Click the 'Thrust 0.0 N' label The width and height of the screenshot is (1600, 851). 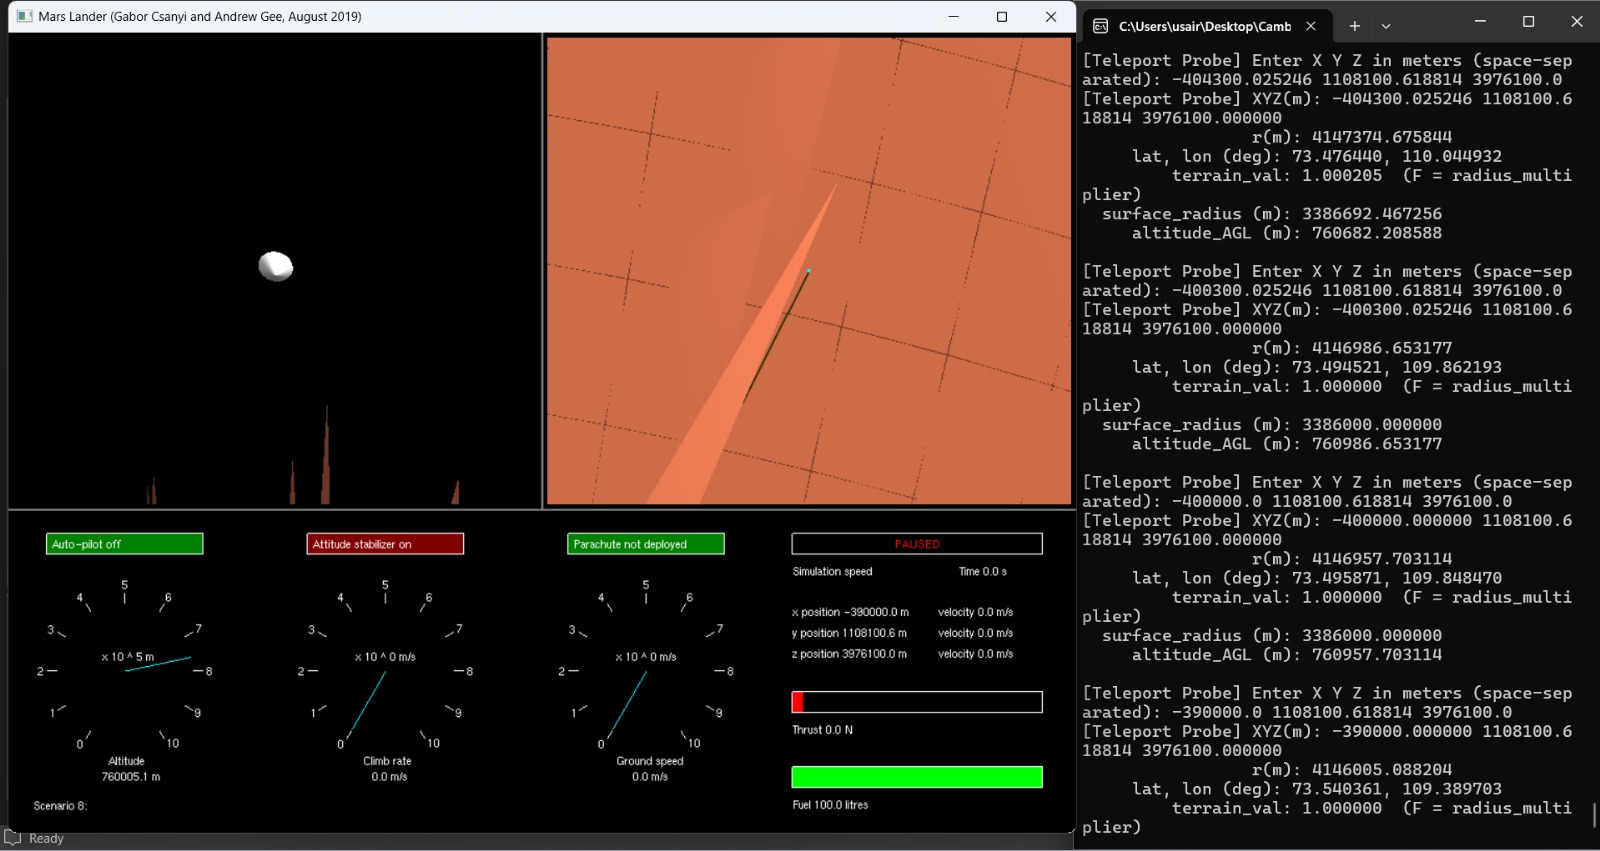(x=822, y=730)
